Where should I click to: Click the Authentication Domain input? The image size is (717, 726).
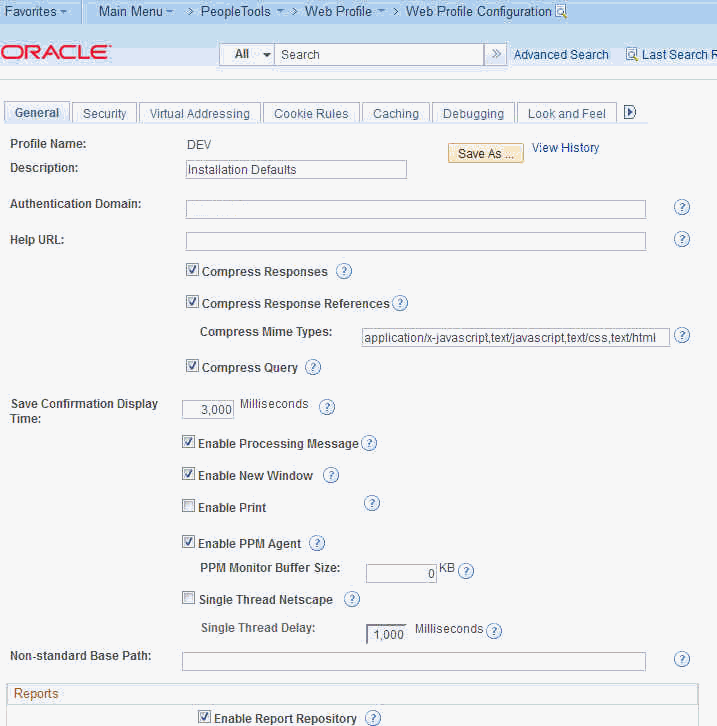416,209
